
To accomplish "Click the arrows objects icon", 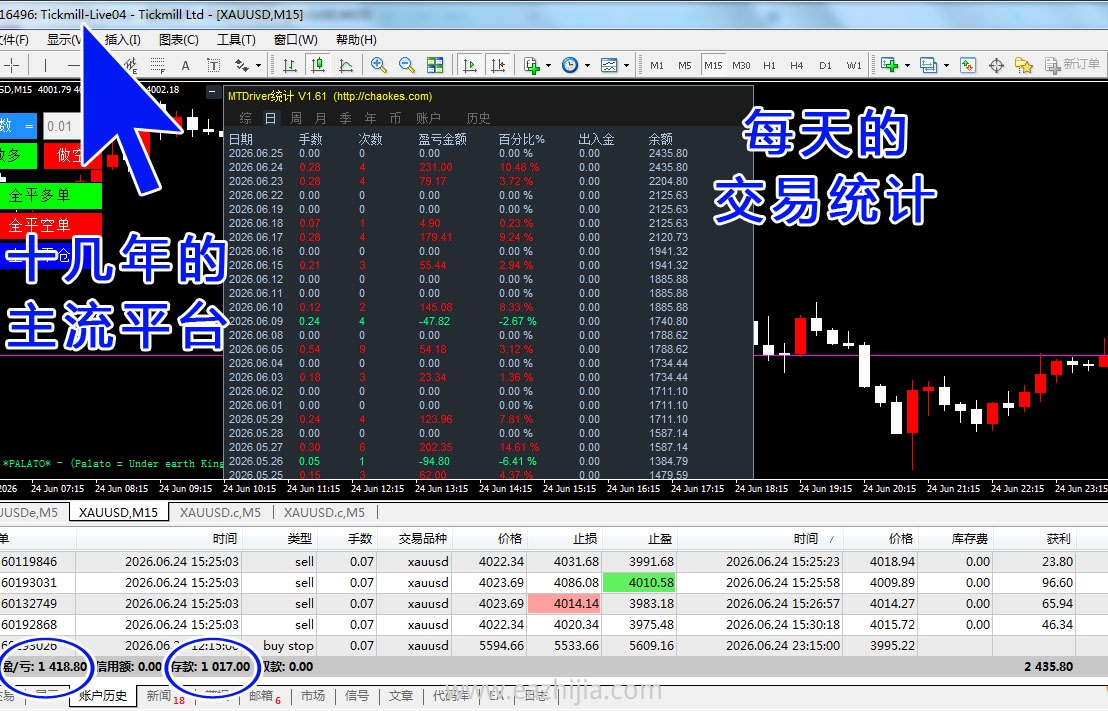I will pyautogui.click(x=242, y=66).
